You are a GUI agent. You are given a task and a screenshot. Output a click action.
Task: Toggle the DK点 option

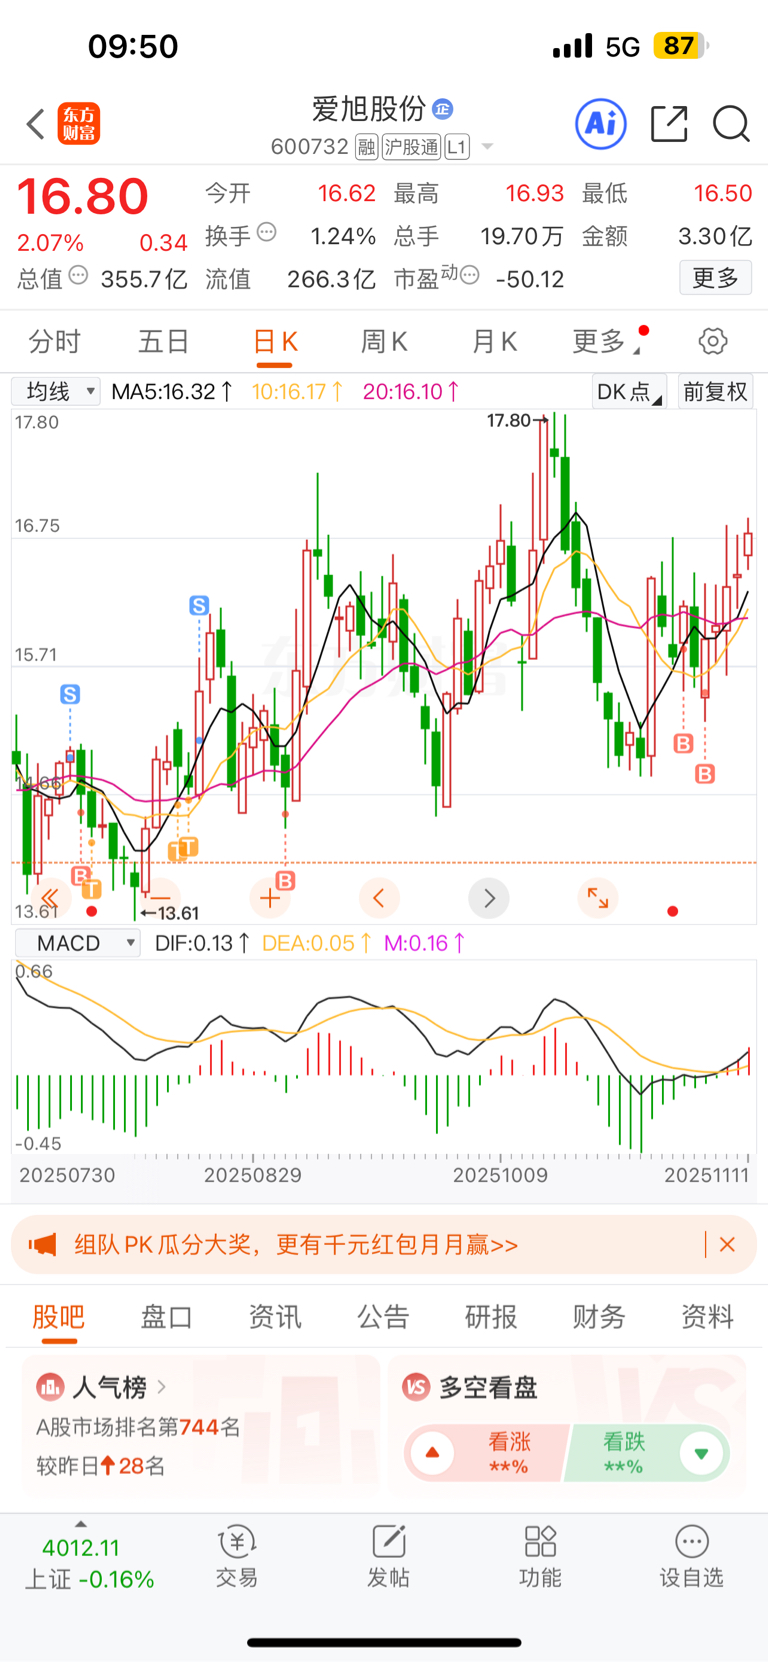(x=628, y=392)
